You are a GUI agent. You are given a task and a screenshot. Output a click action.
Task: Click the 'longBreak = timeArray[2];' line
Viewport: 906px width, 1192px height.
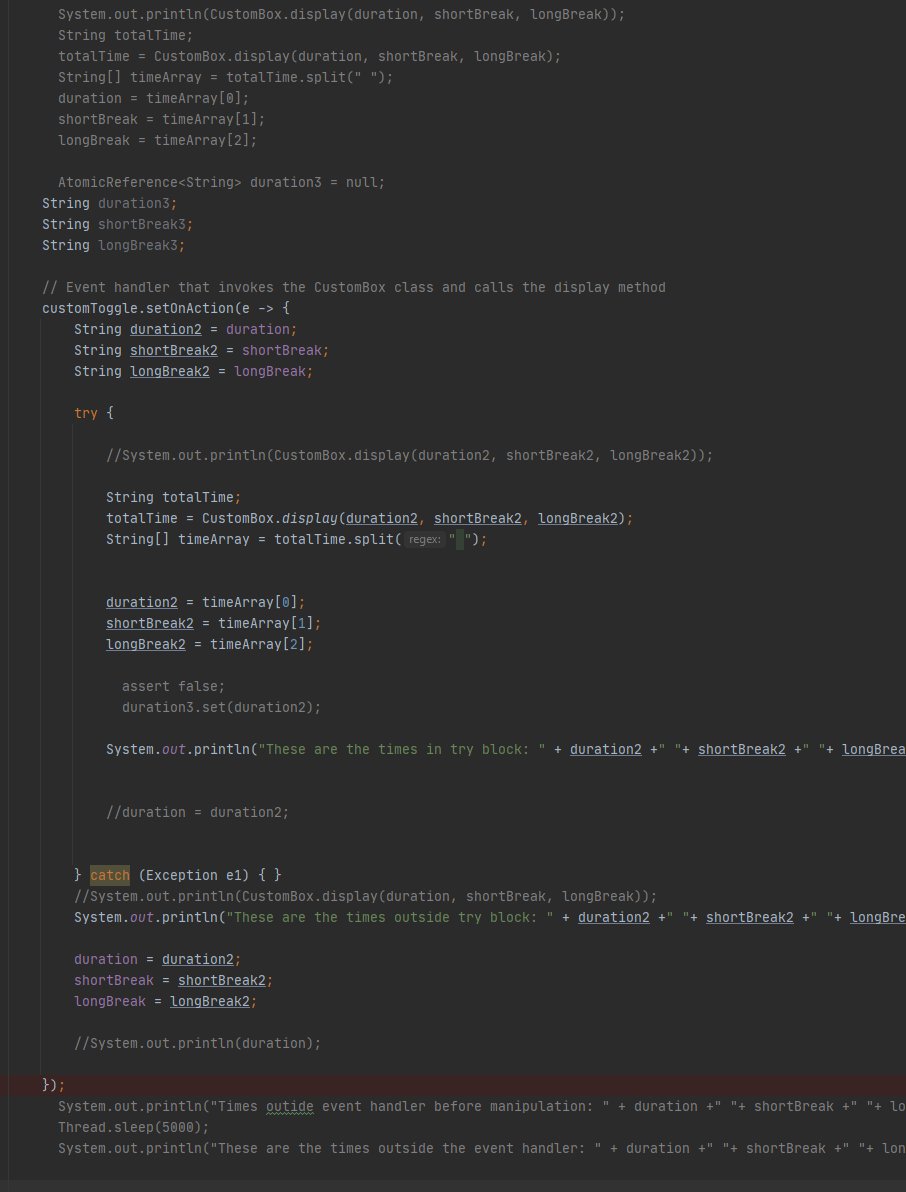pyautogui.click(x=157, y=141)
